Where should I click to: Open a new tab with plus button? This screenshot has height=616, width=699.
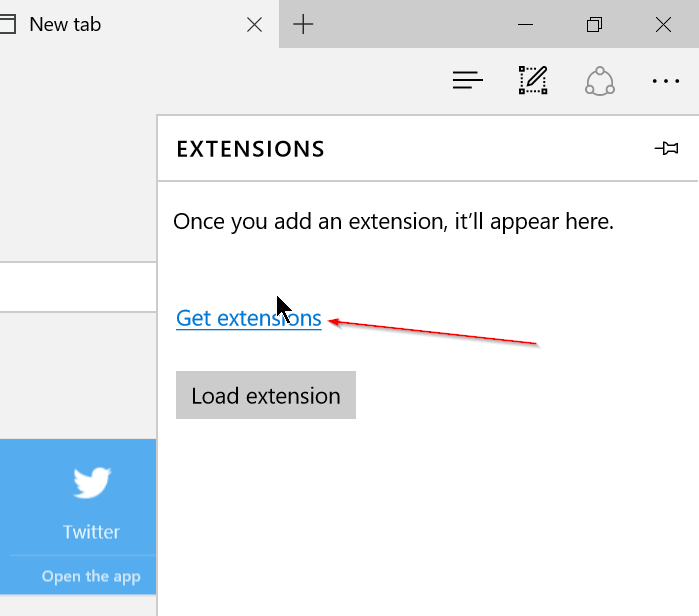click(x=303, y=24)
